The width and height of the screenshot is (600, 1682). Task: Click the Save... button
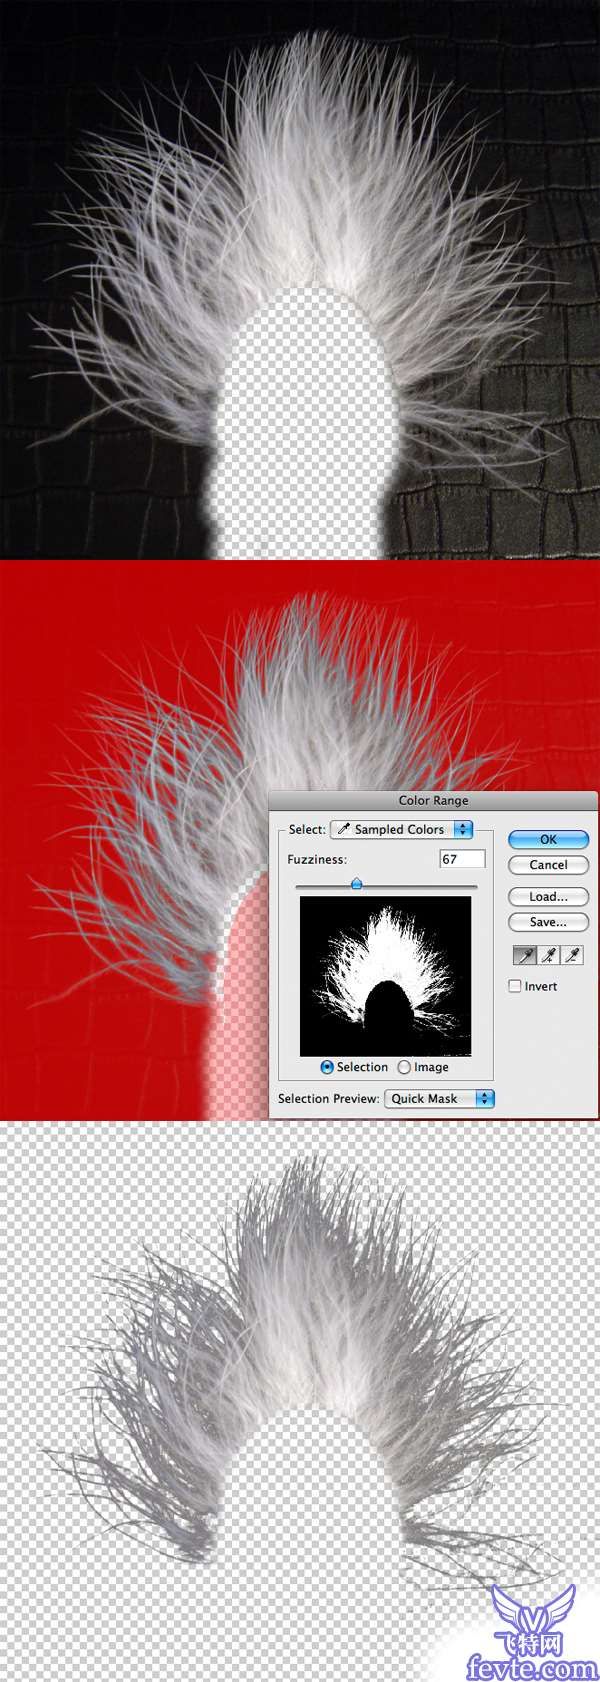coord(548,922)
